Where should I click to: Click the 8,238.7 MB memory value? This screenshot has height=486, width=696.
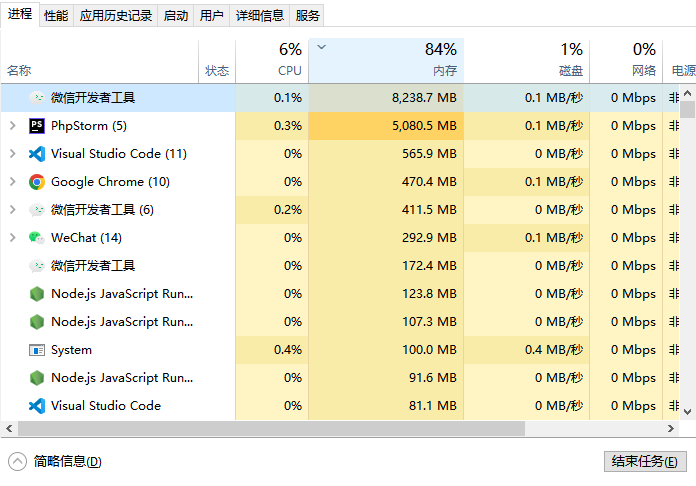424,98
